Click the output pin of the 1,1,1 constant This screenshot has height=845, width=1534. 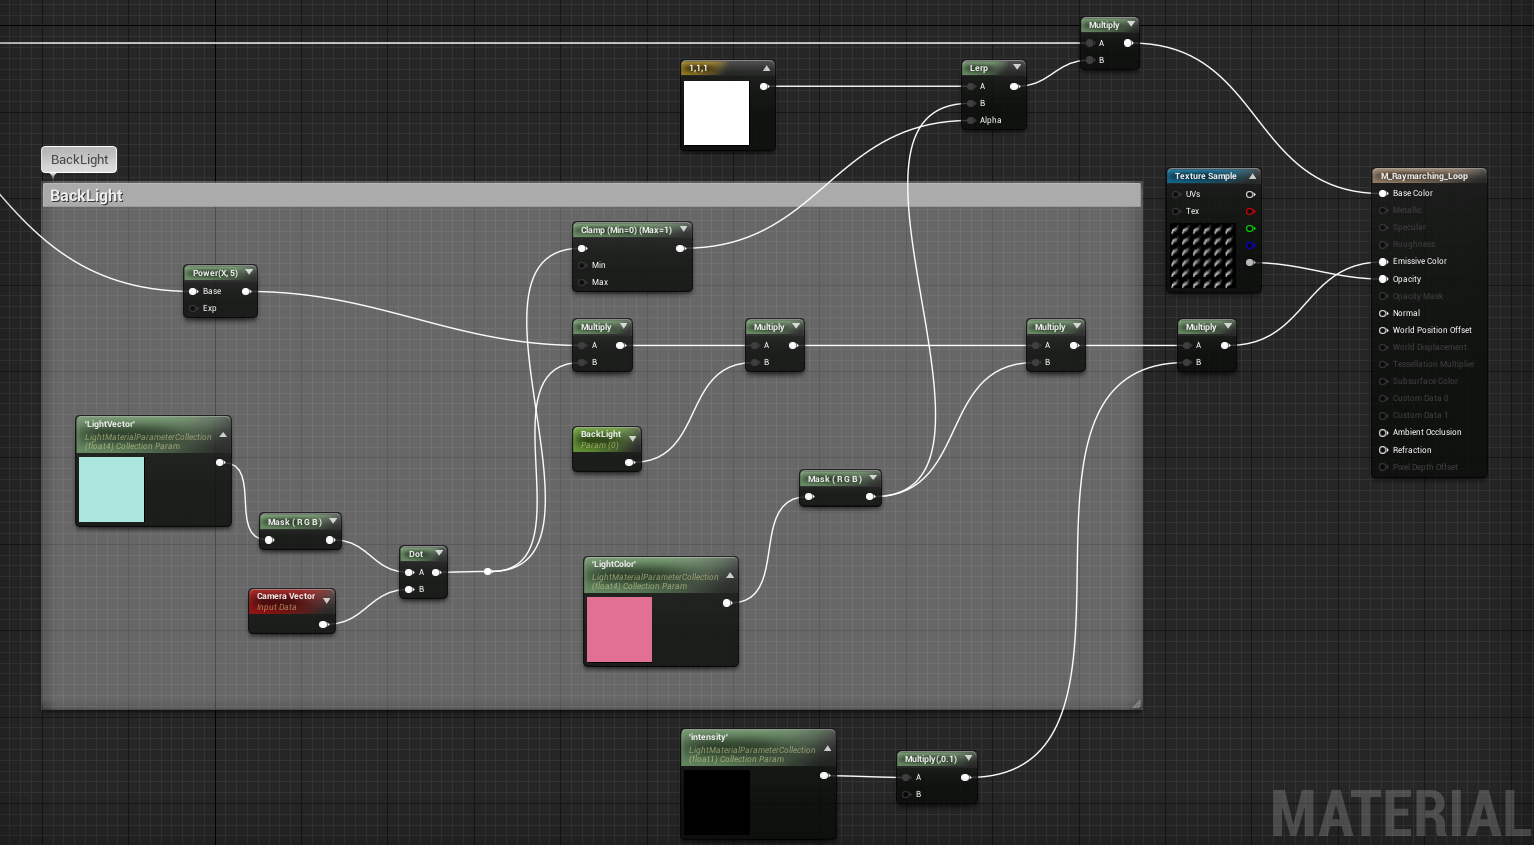tap(764, 86)
